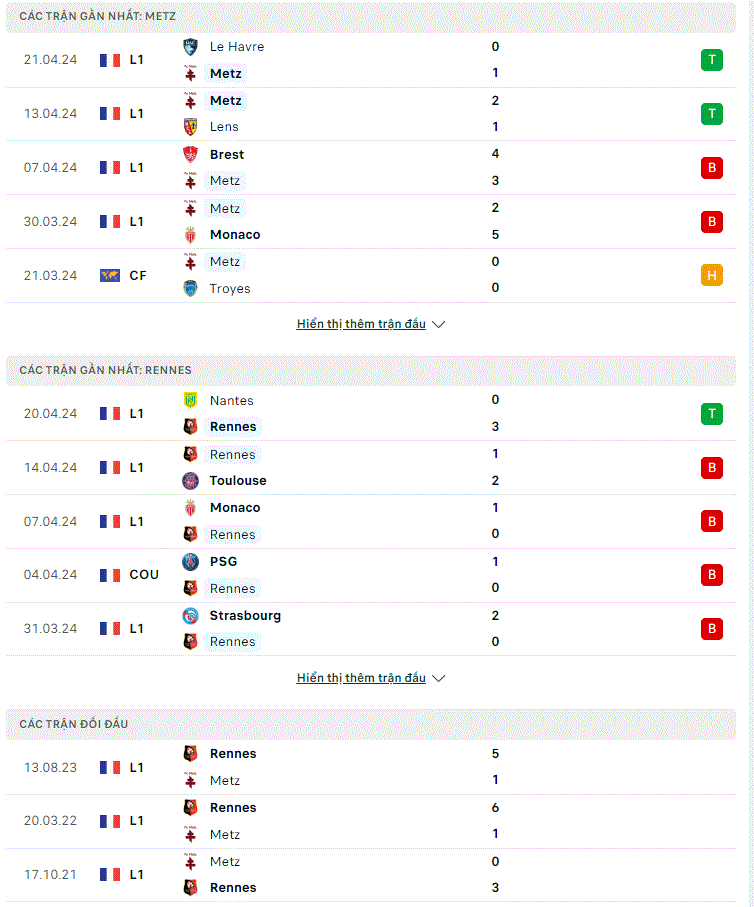
Task: Click the Brest club crest
Action: (x=190, y=154)
